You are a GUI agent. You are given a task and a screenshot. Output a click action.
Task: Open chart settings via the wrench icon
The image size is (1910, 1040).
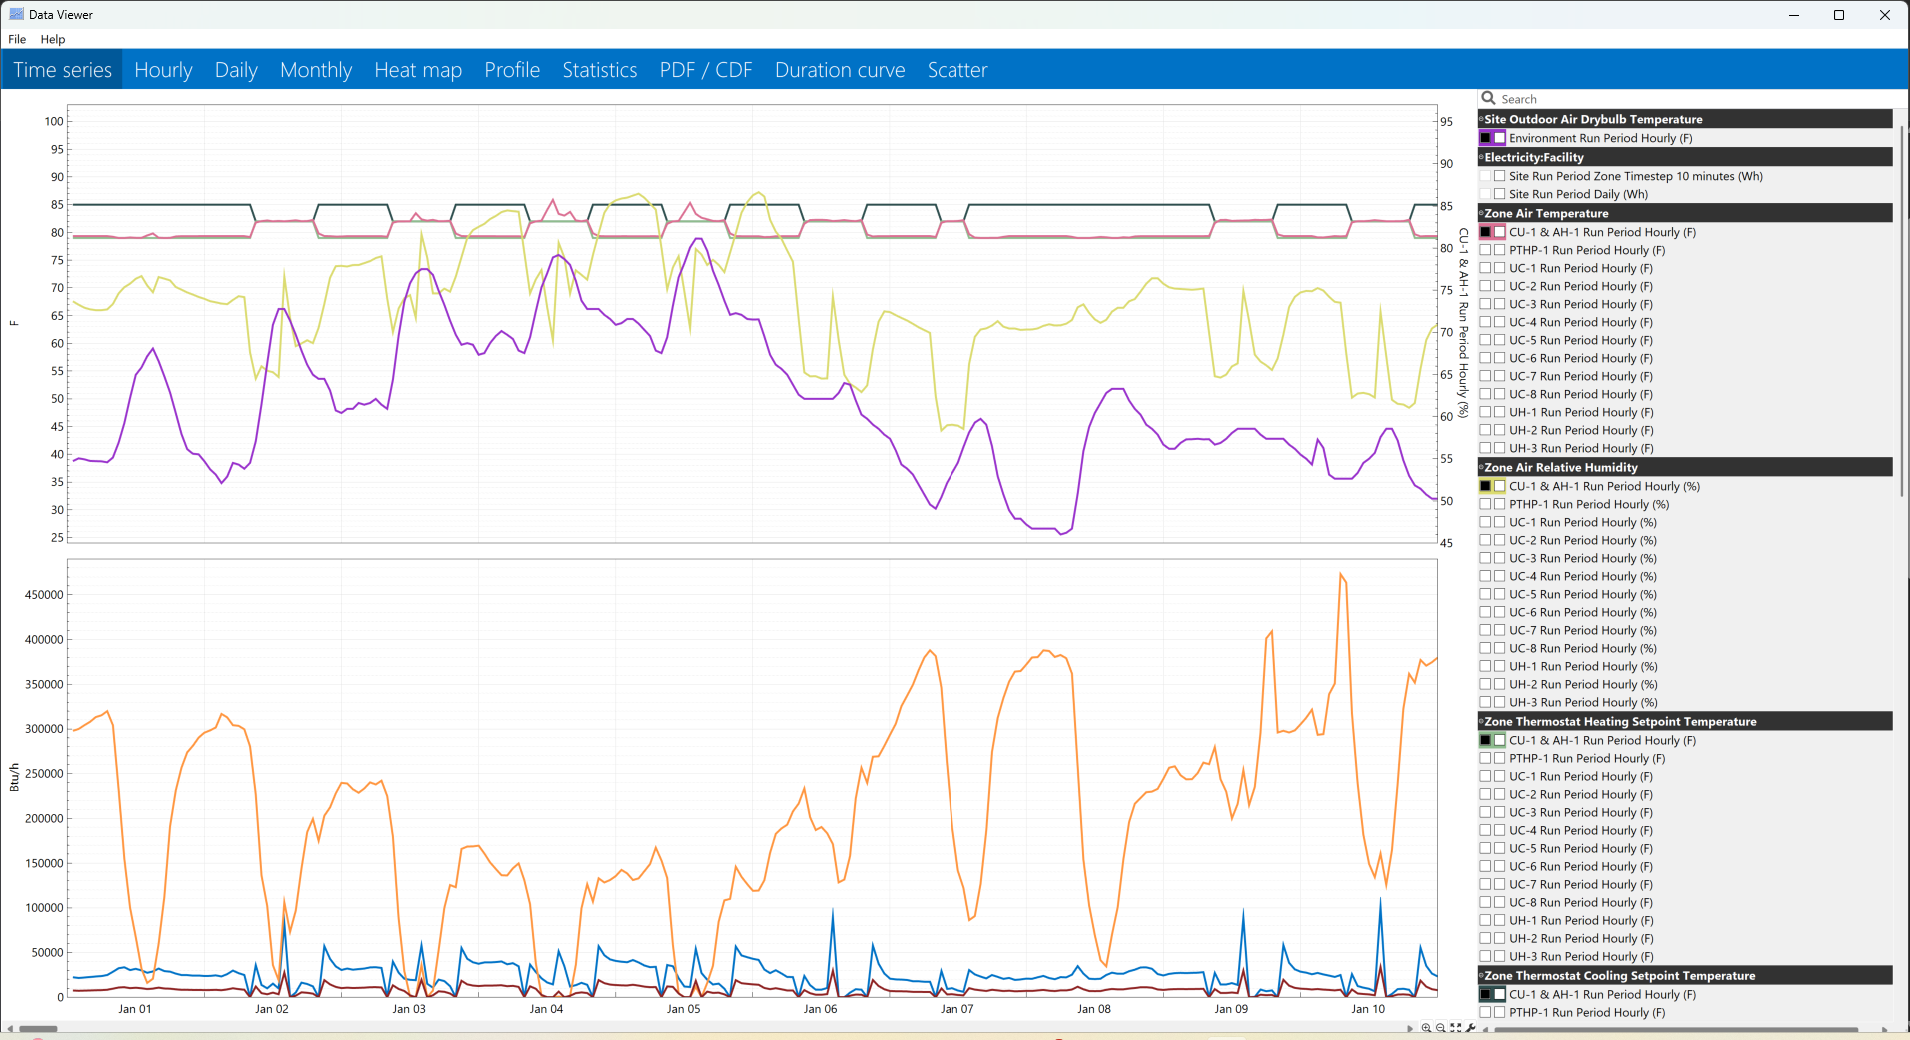(x=1471, y=1028)
